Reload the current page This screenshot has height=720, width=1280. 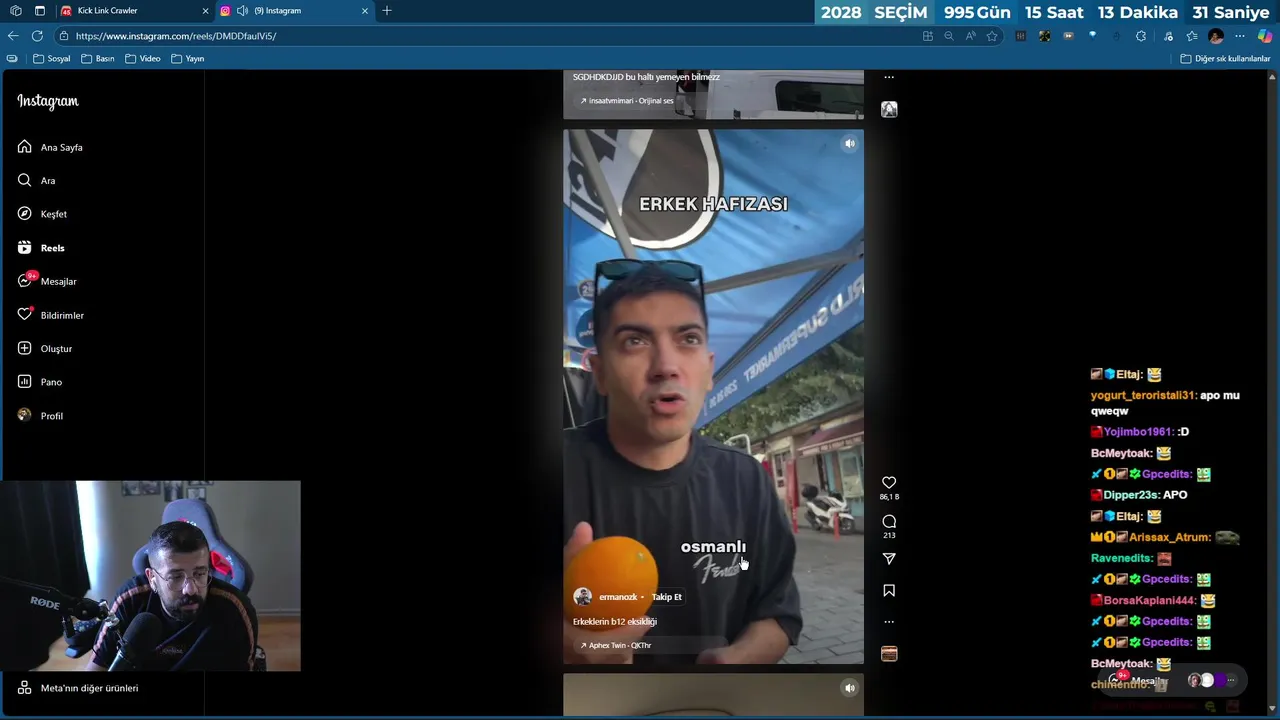(37, 36)
